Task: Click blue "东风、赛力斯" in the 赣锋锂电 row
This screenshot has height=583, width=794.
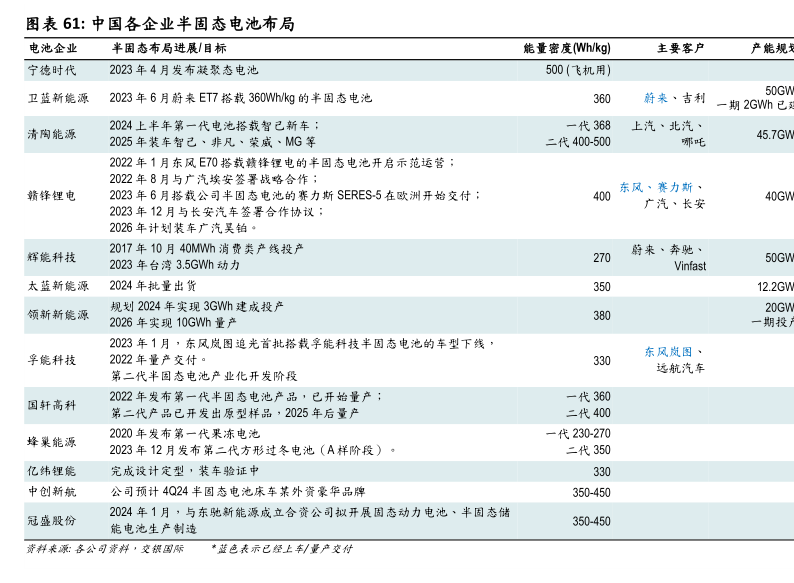Action: 661,187
